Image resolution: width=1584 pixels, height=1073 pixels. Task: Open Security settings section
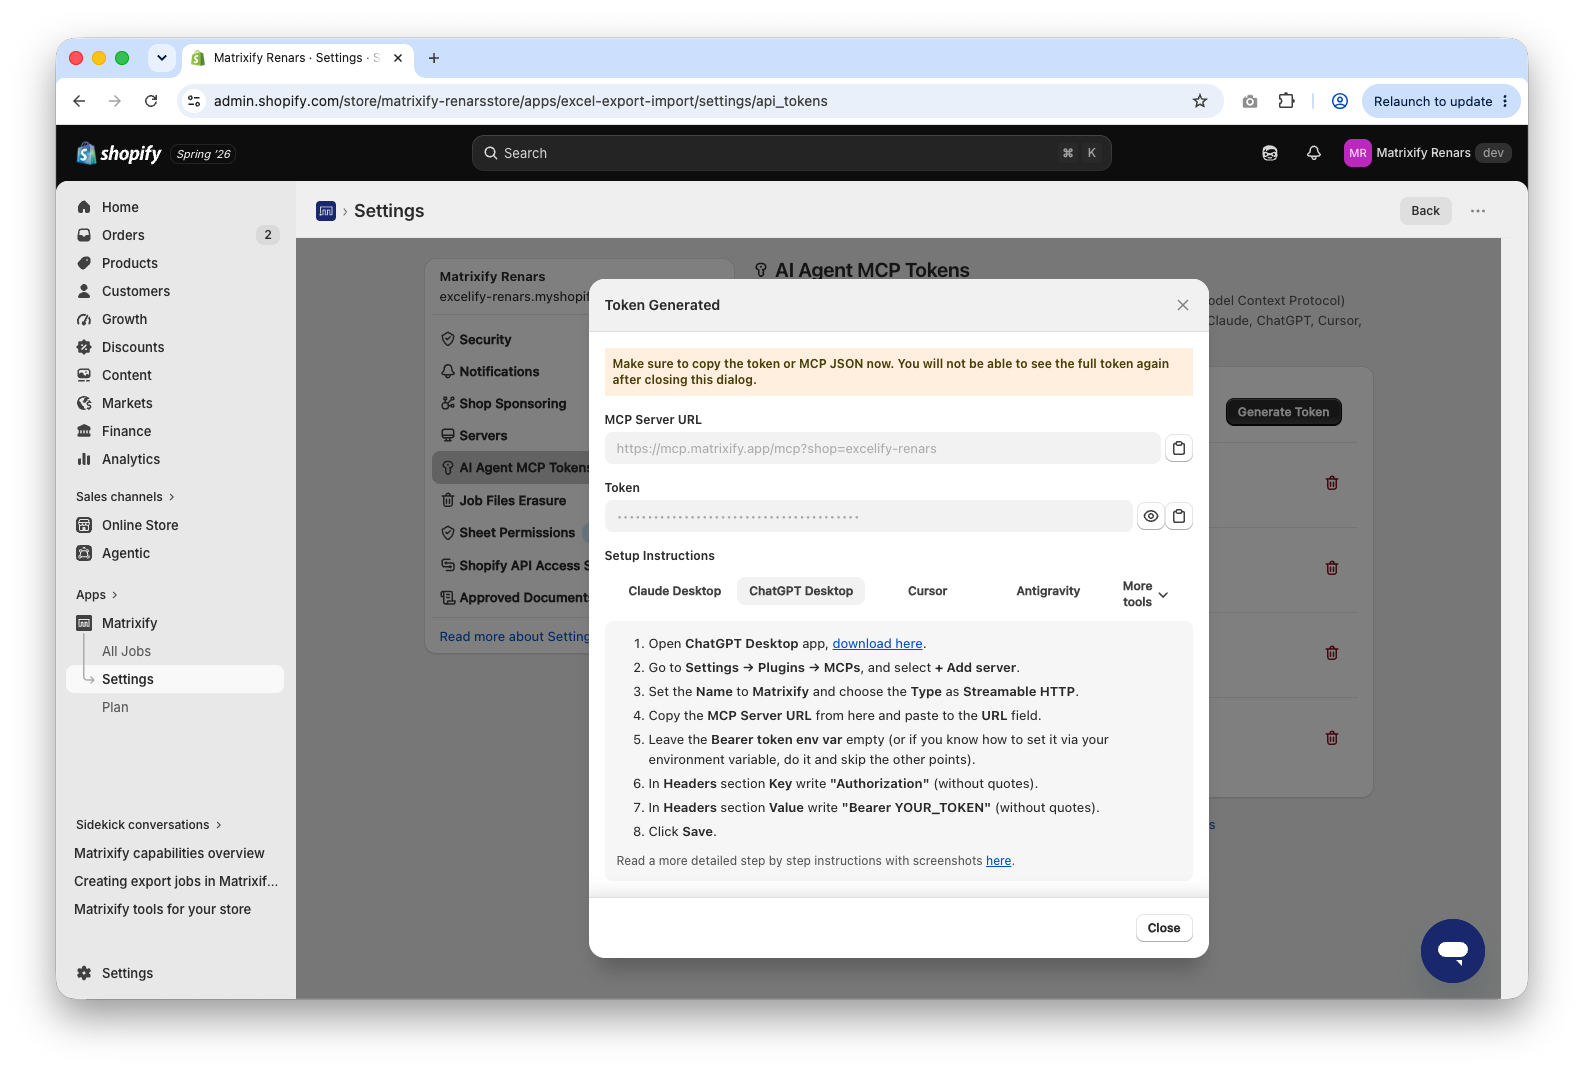[485, 340]
